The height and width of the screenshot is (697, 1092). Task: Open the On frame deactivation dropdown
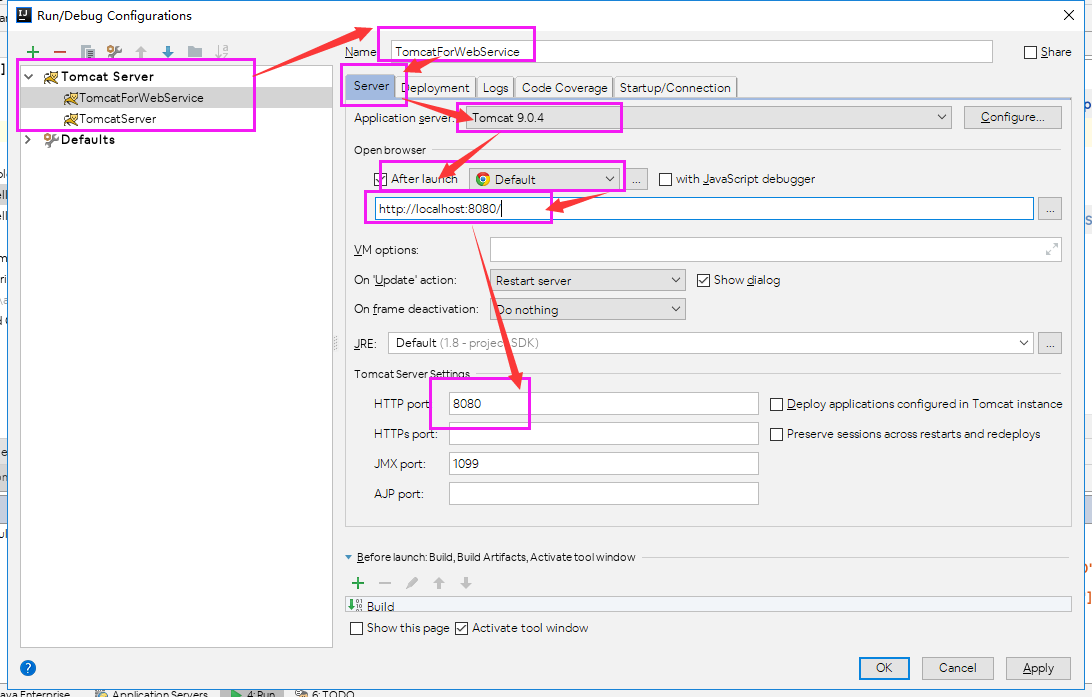point(588,309)
